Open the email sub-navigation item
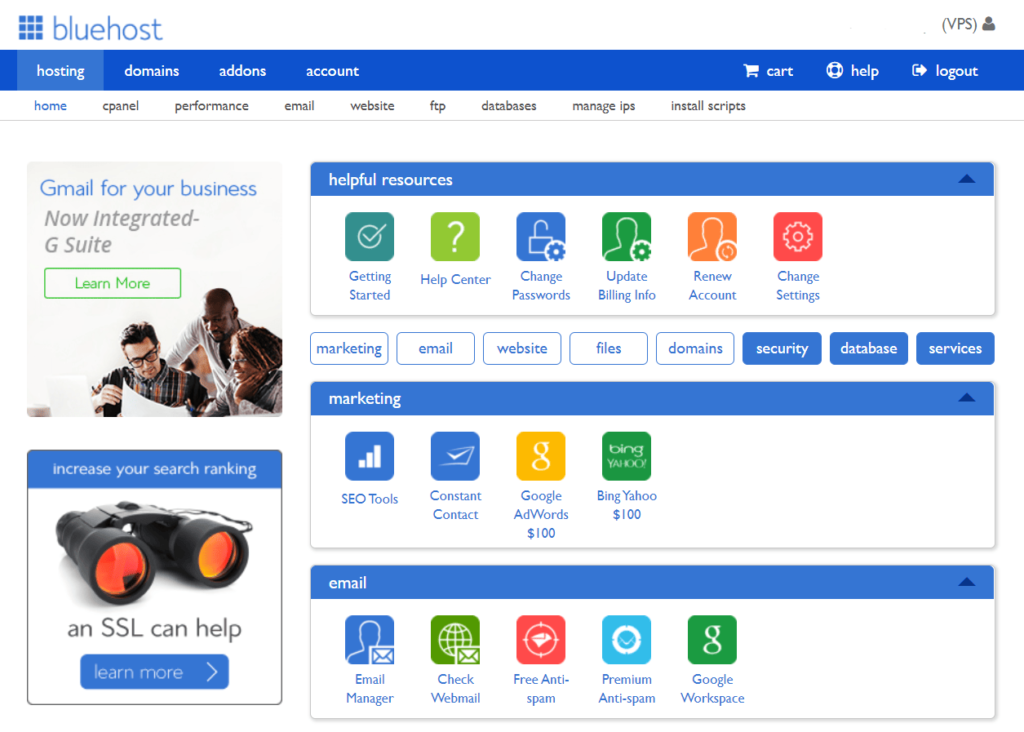The height and width of the screenshot is (732, 1024). point(299,106)
